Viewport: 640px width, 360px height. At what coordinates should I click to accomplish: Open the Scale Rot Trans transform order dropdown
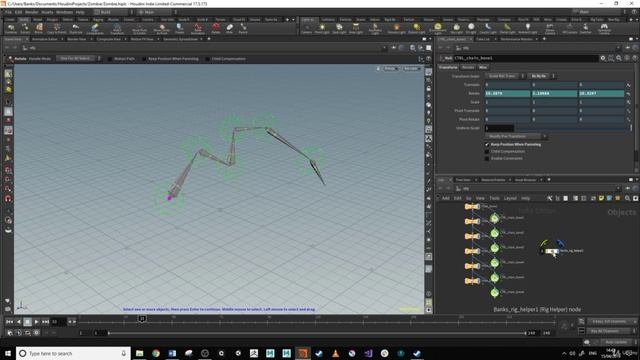[x=505, y=76]
